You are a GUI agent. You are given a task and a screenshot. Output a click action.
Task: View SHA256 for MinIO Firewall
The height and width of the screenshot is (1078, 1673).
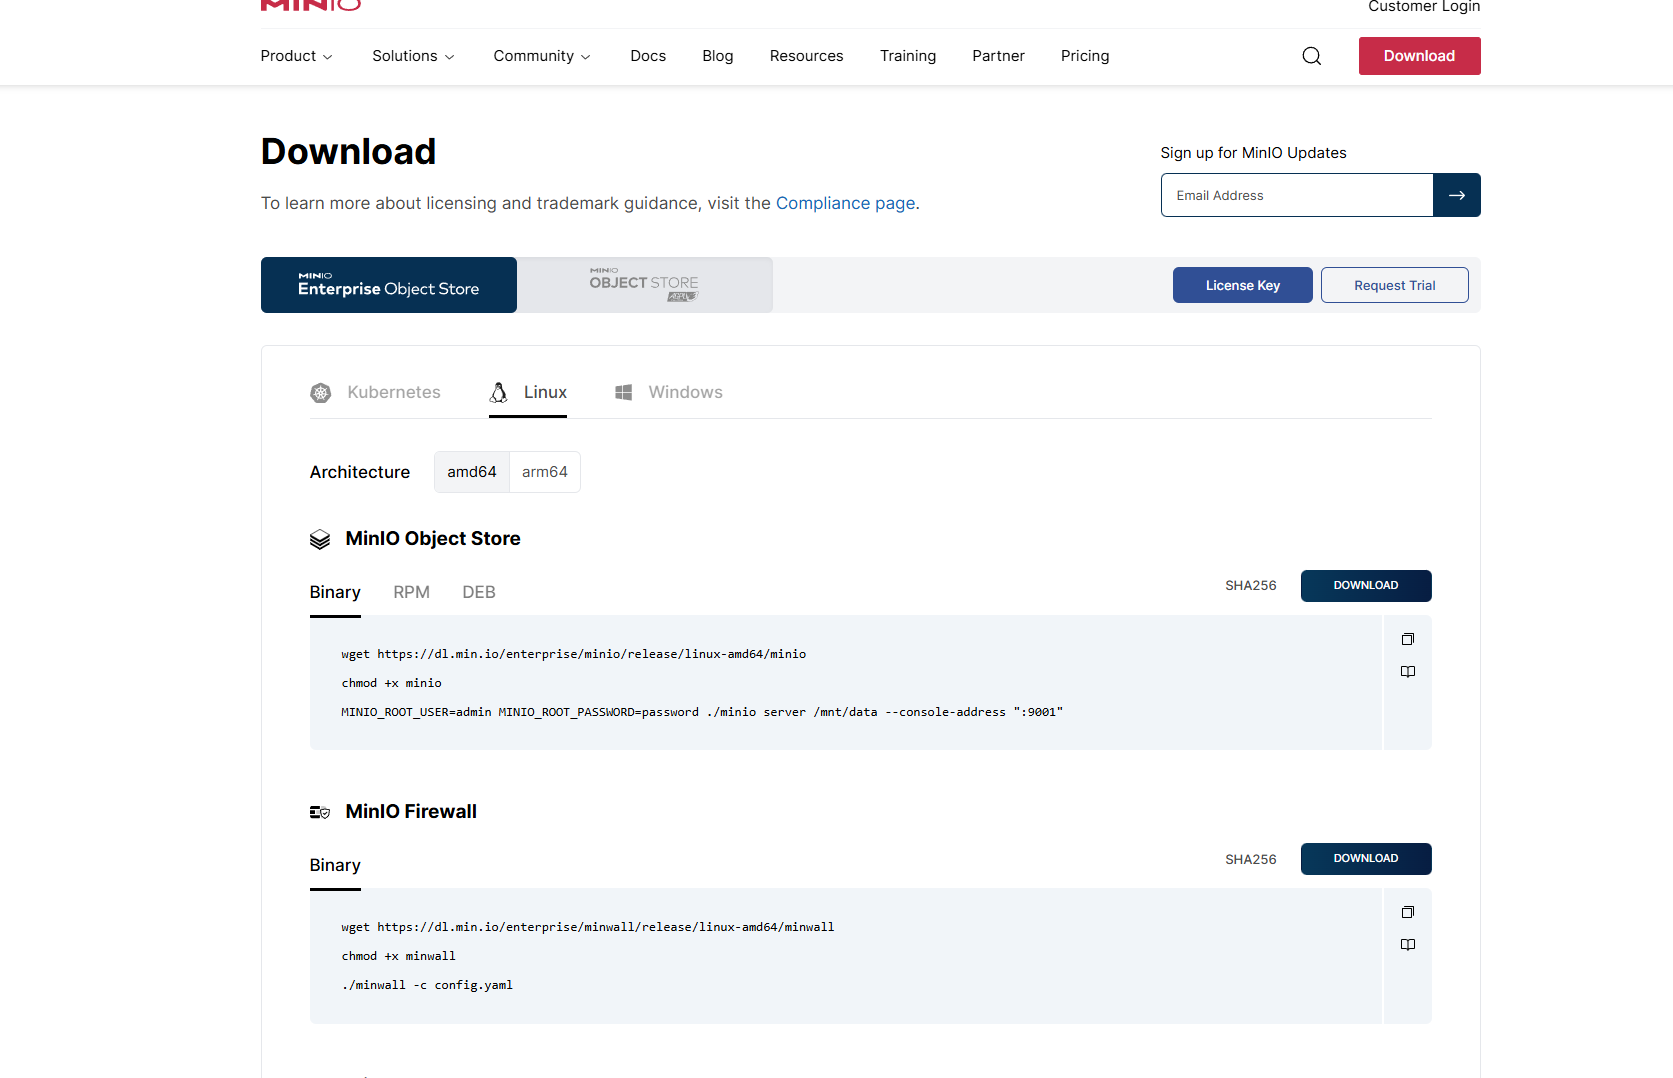[x=1250, y=859]
